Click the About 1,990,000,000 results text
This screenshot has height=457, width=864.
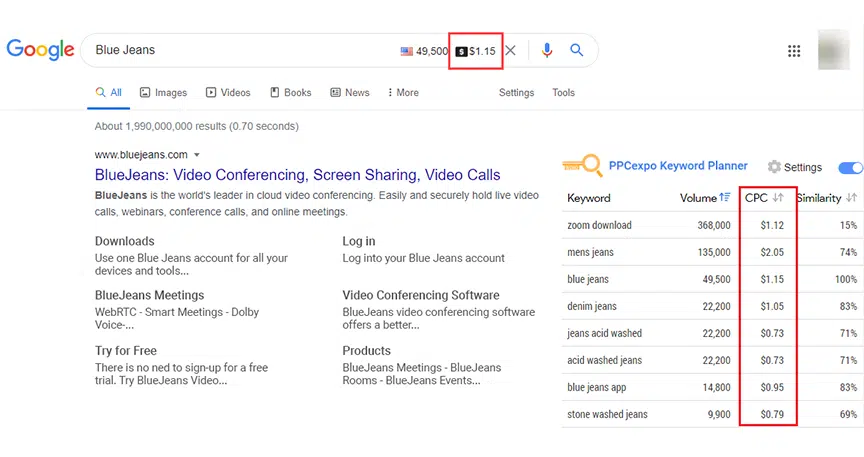coord(197,126)
